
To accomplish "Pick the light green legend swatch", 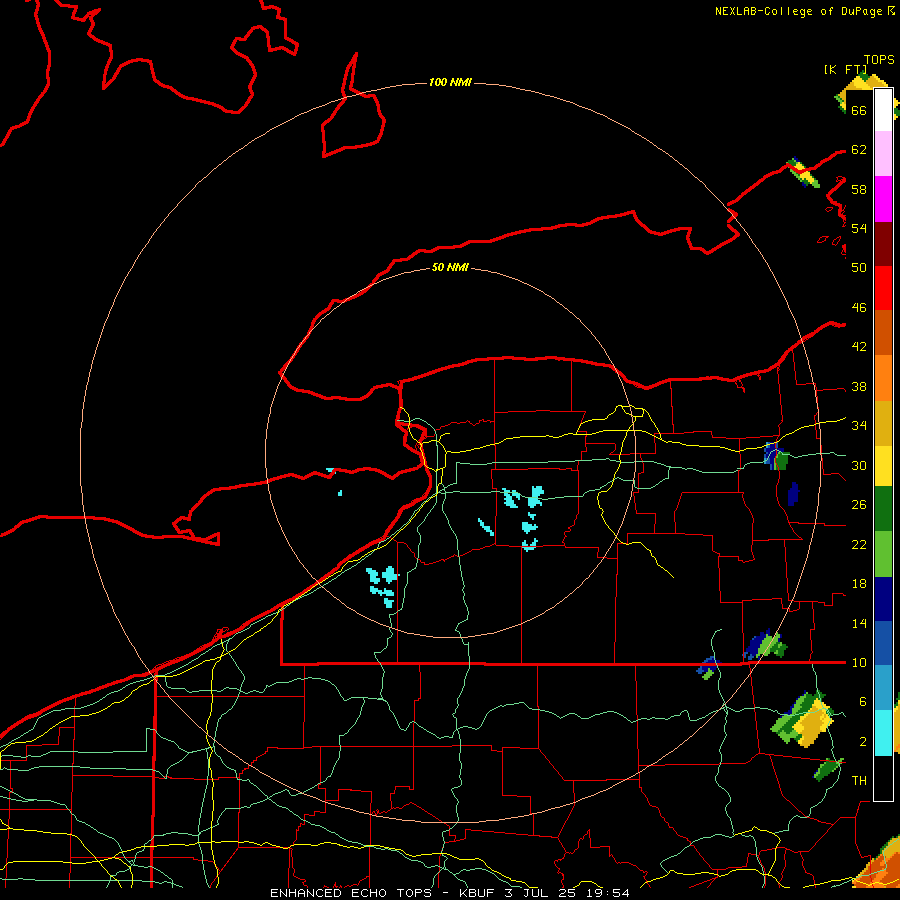I will pyautogui.click(x=883, y=554).
